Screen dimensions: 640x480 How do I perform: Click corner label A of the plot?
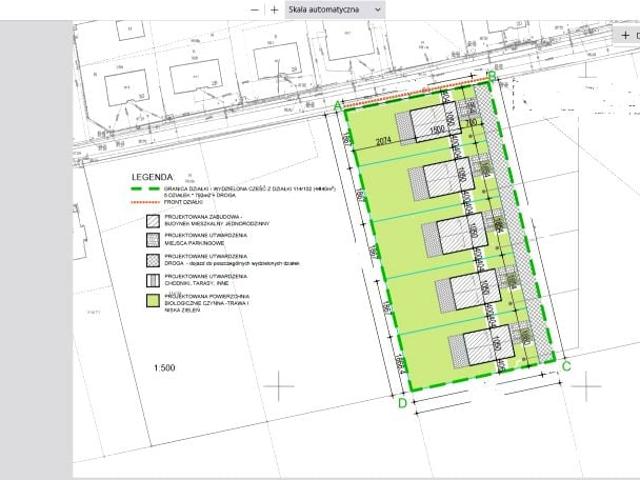[338, 106]
